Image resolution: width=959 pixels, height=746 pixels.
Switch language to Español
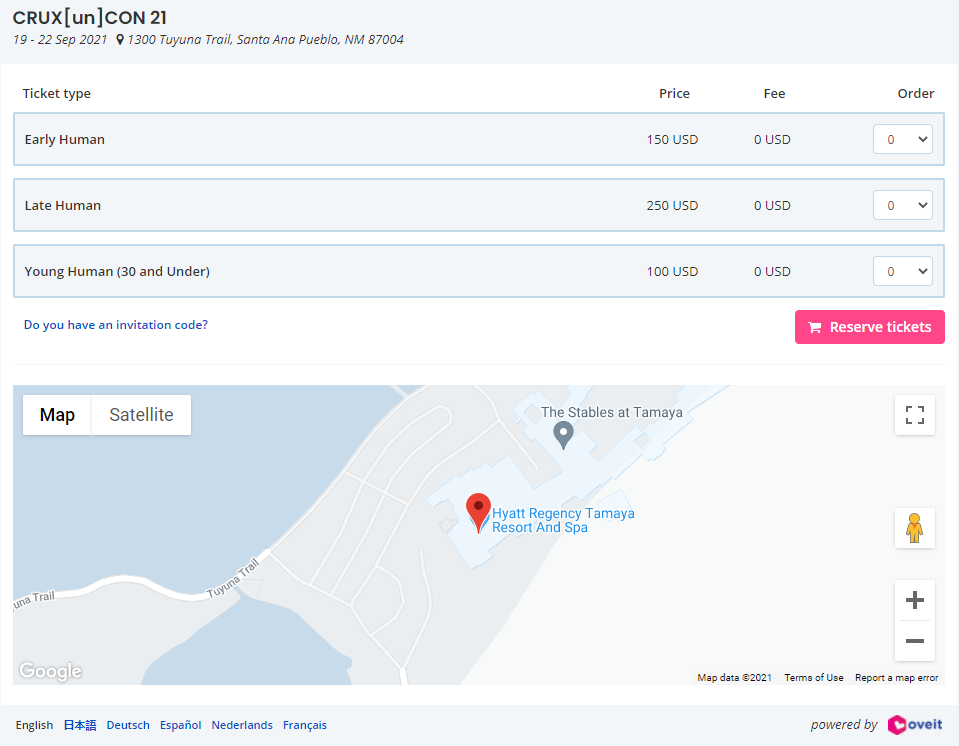pyautogui.click(x=180, y=725)
